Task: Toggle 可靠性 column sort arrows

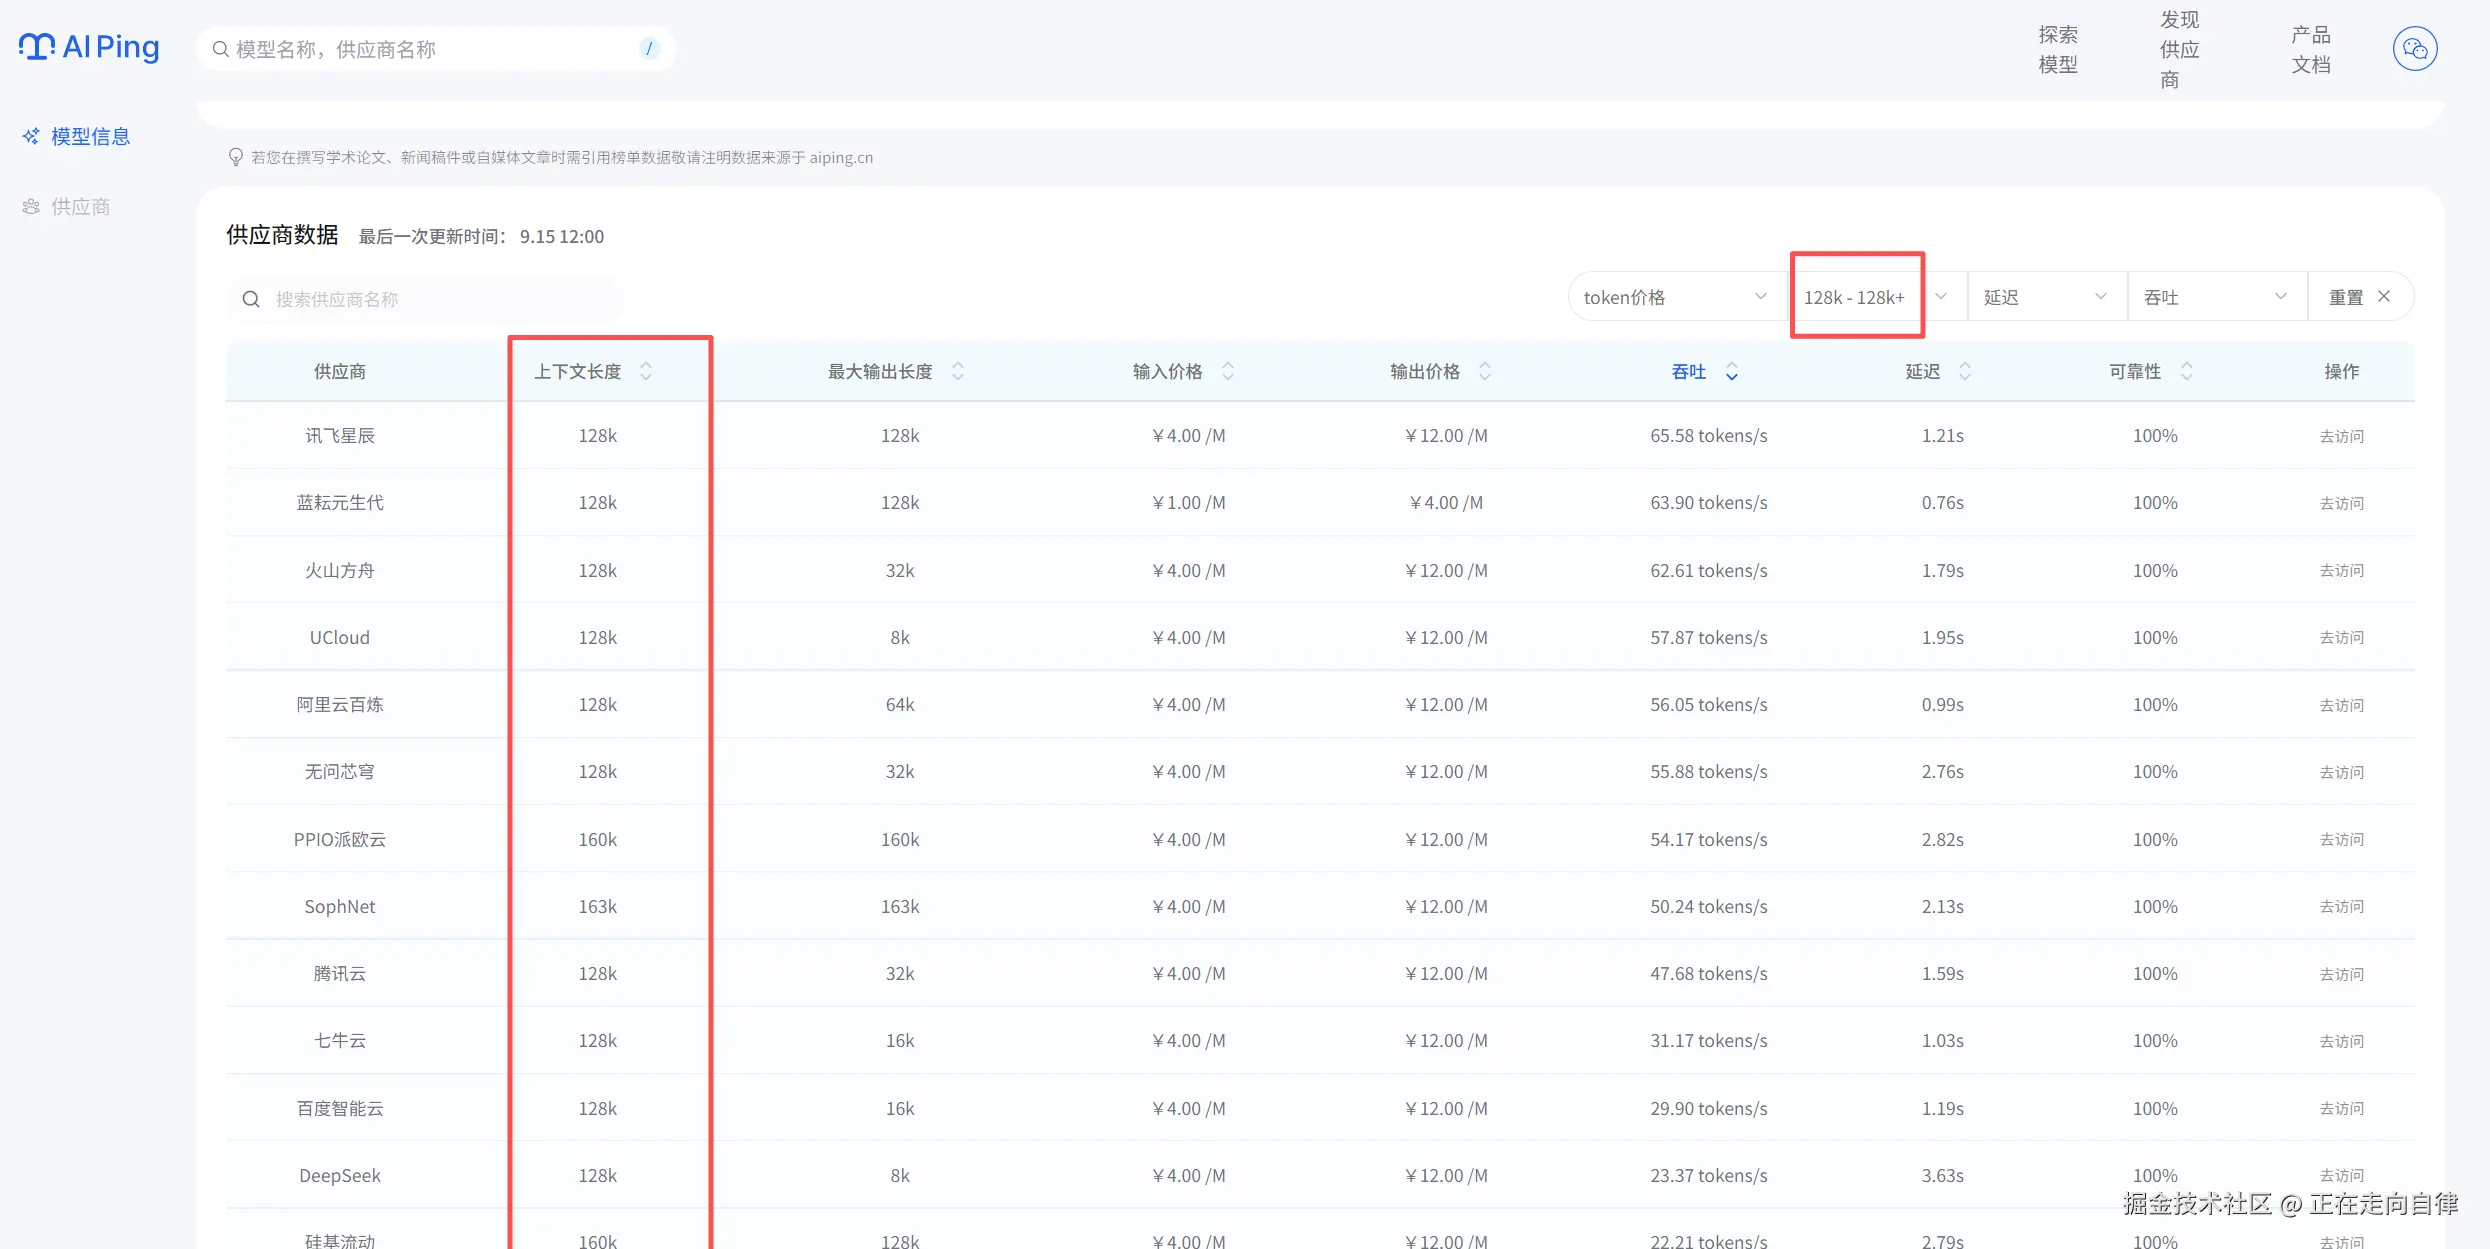Action: [2187, 371]
